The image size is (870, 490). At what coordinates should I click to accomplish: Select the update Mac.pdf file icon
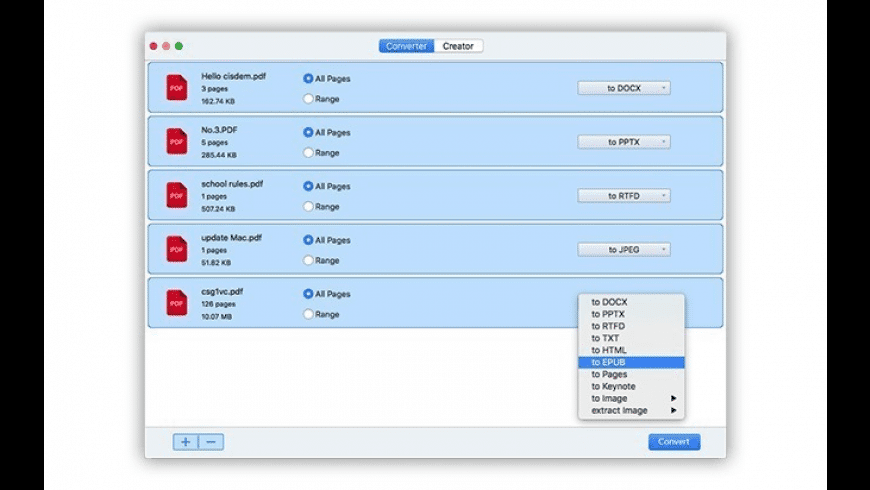177,249
